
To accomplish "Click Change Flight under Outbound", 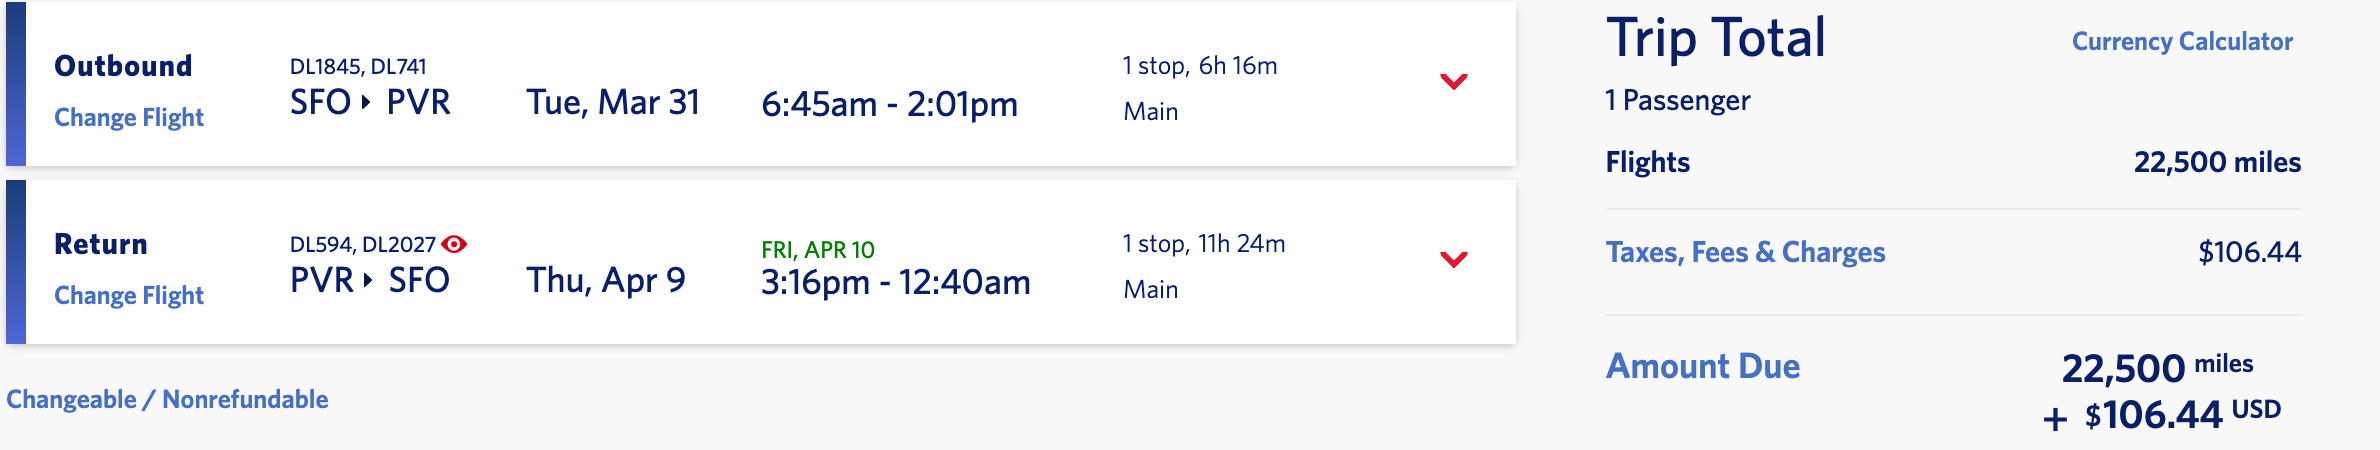I will coord(129,118).
